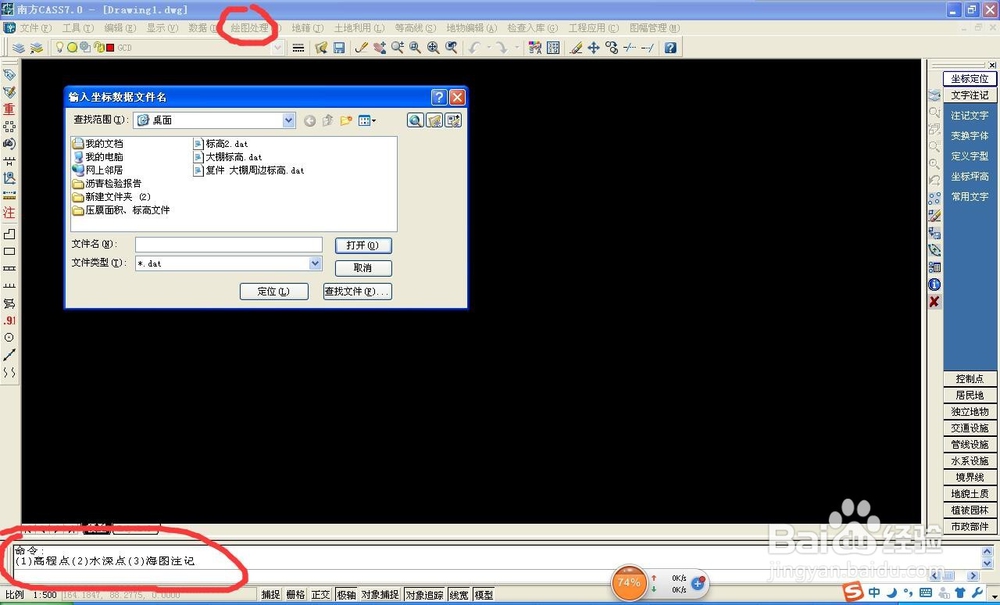1000x605 pixels.
Task: Click the red X icon in right strip
Action: pyautogui.click(x=934, y=302)
